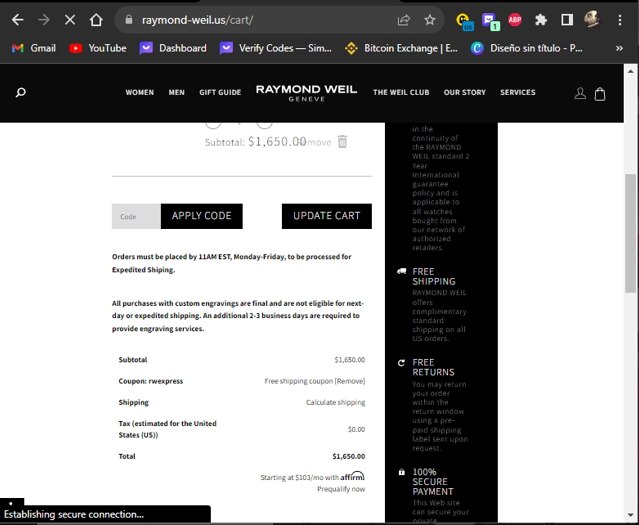Click the browser forward arrow

tap(44, 20)
